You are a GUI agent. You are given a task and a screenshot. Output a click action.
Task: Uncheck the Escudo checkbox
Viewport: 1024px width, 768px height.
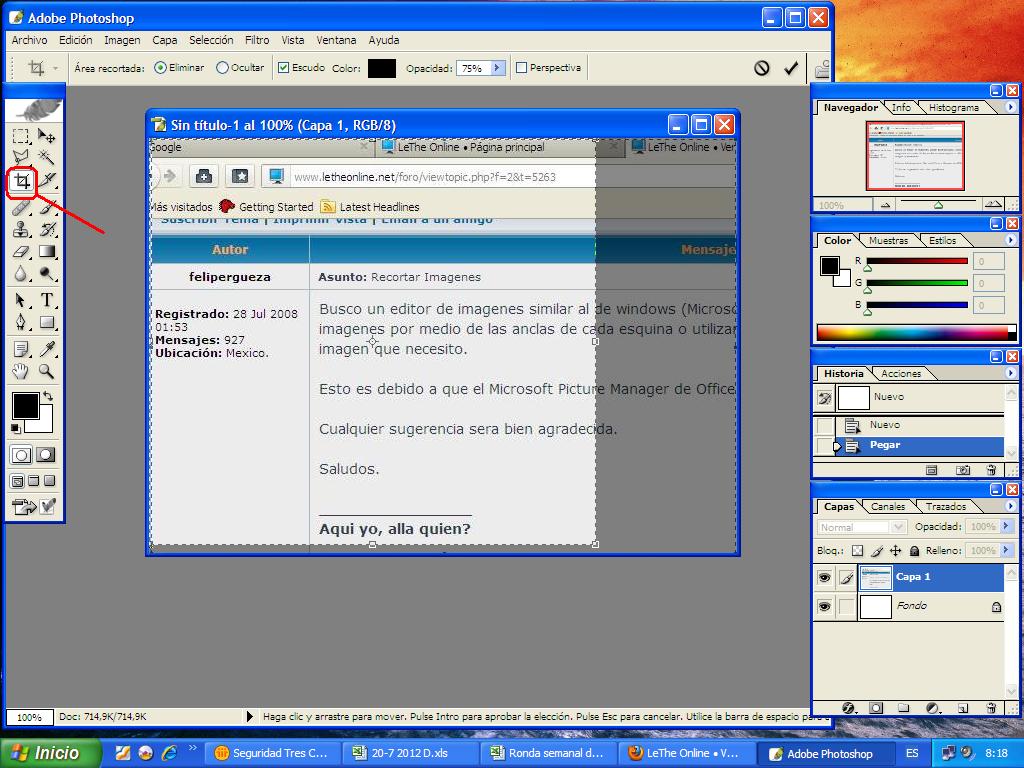(283, 67)
